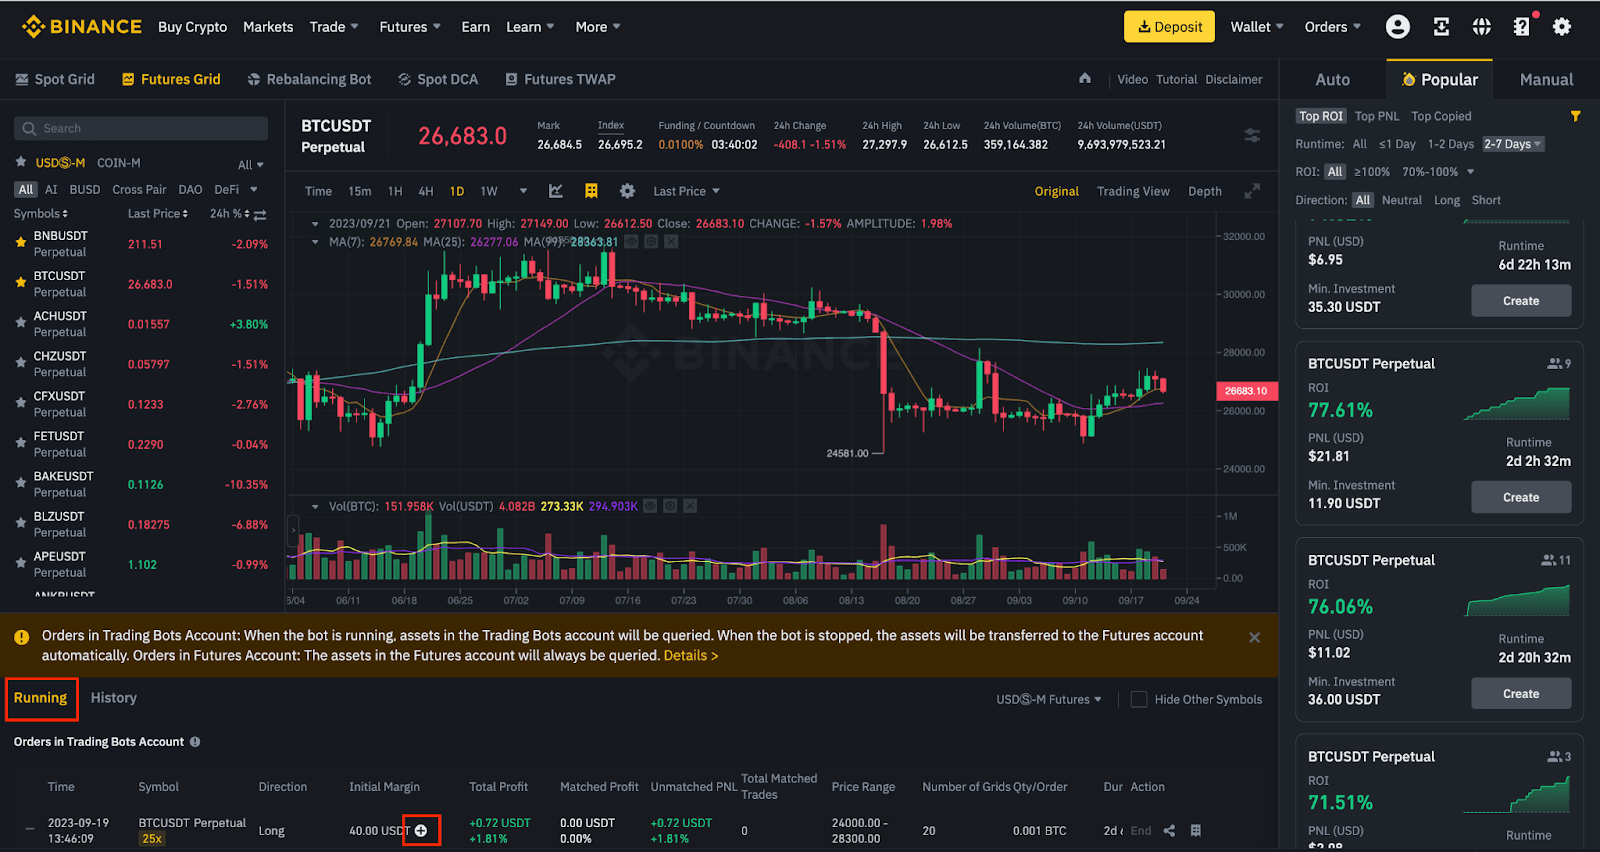
Task: Open the language globe icon
Action: pos(1481,27)
